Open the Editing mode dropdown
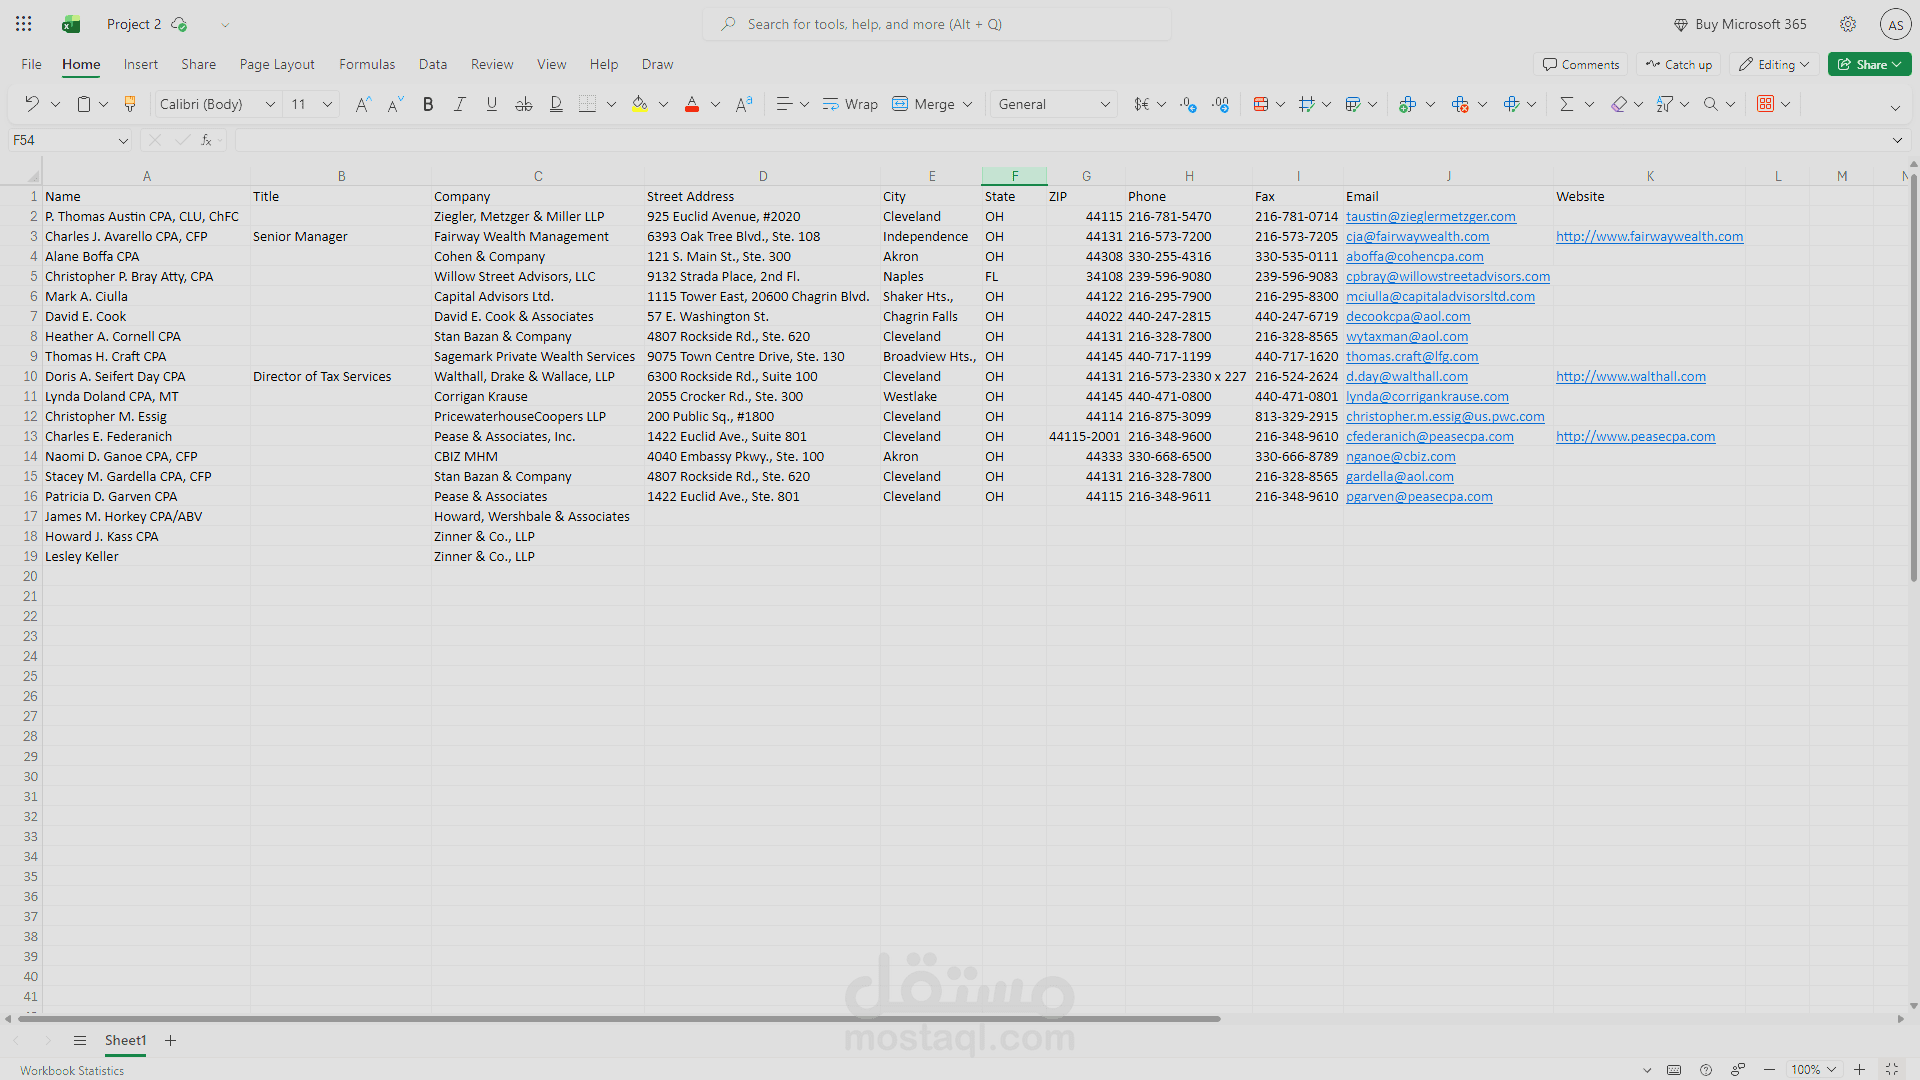The width and height of the screenshot is (1920, 1080). click(x=1775, y=64)
